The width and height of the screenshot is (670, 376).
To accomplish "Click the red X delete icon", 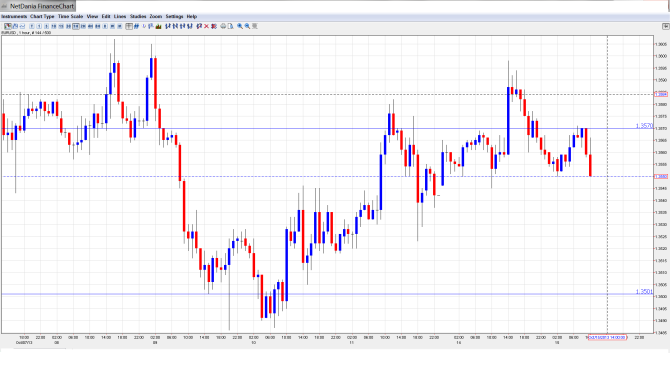I will pyautogui.click(x=206, y=26).
